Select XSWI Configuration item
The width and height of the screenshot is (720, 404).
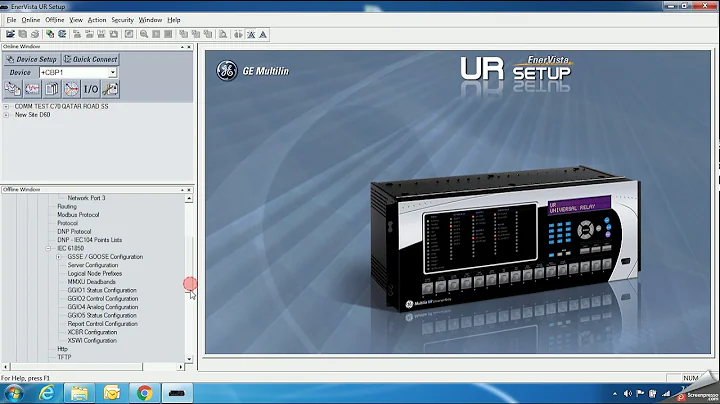(92, 341)
